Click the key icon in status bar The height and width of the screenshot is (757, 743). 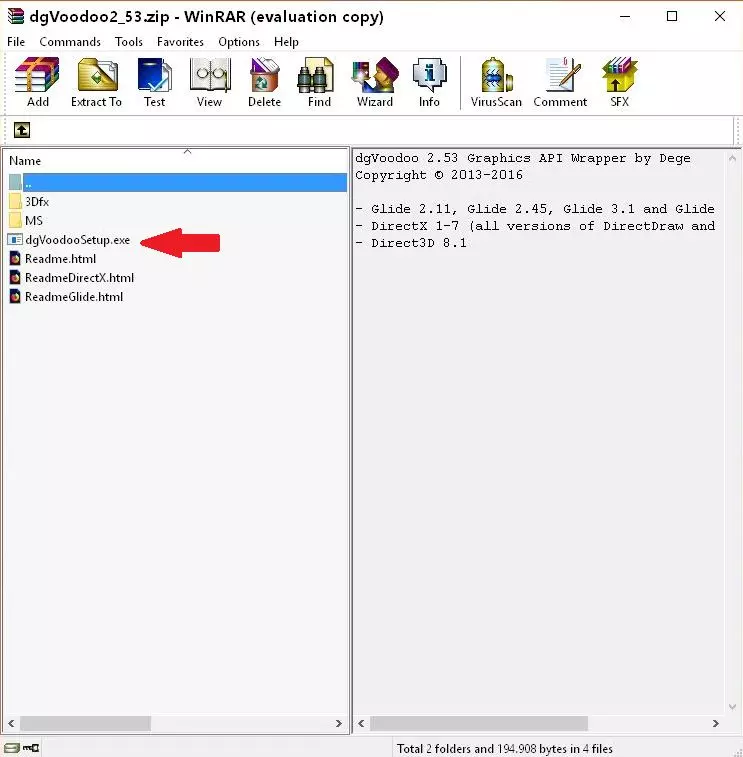click(31, 748)
